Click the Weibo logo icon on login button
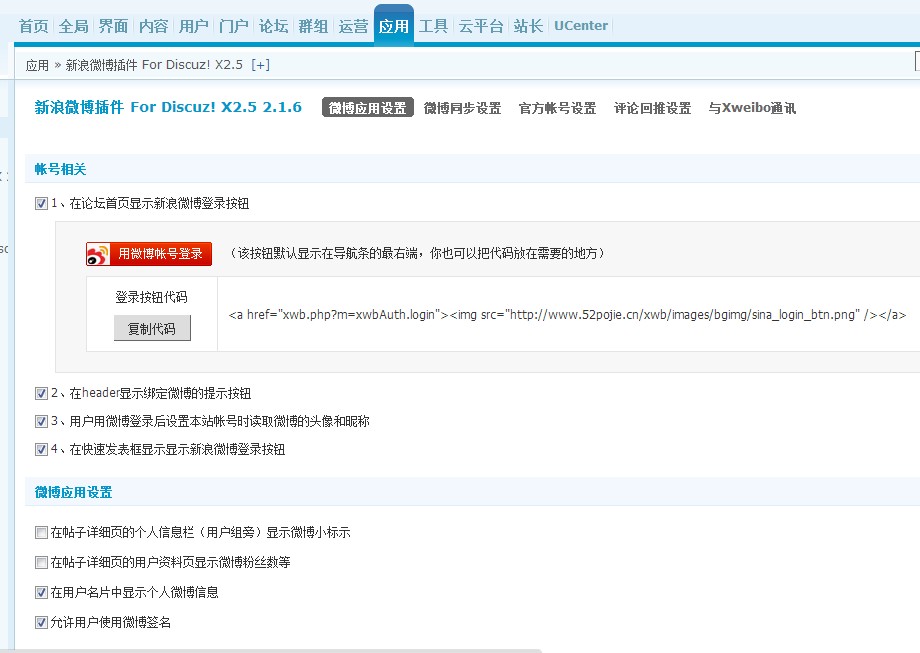The height and width of the screenshot is (653, 920). 98,255
